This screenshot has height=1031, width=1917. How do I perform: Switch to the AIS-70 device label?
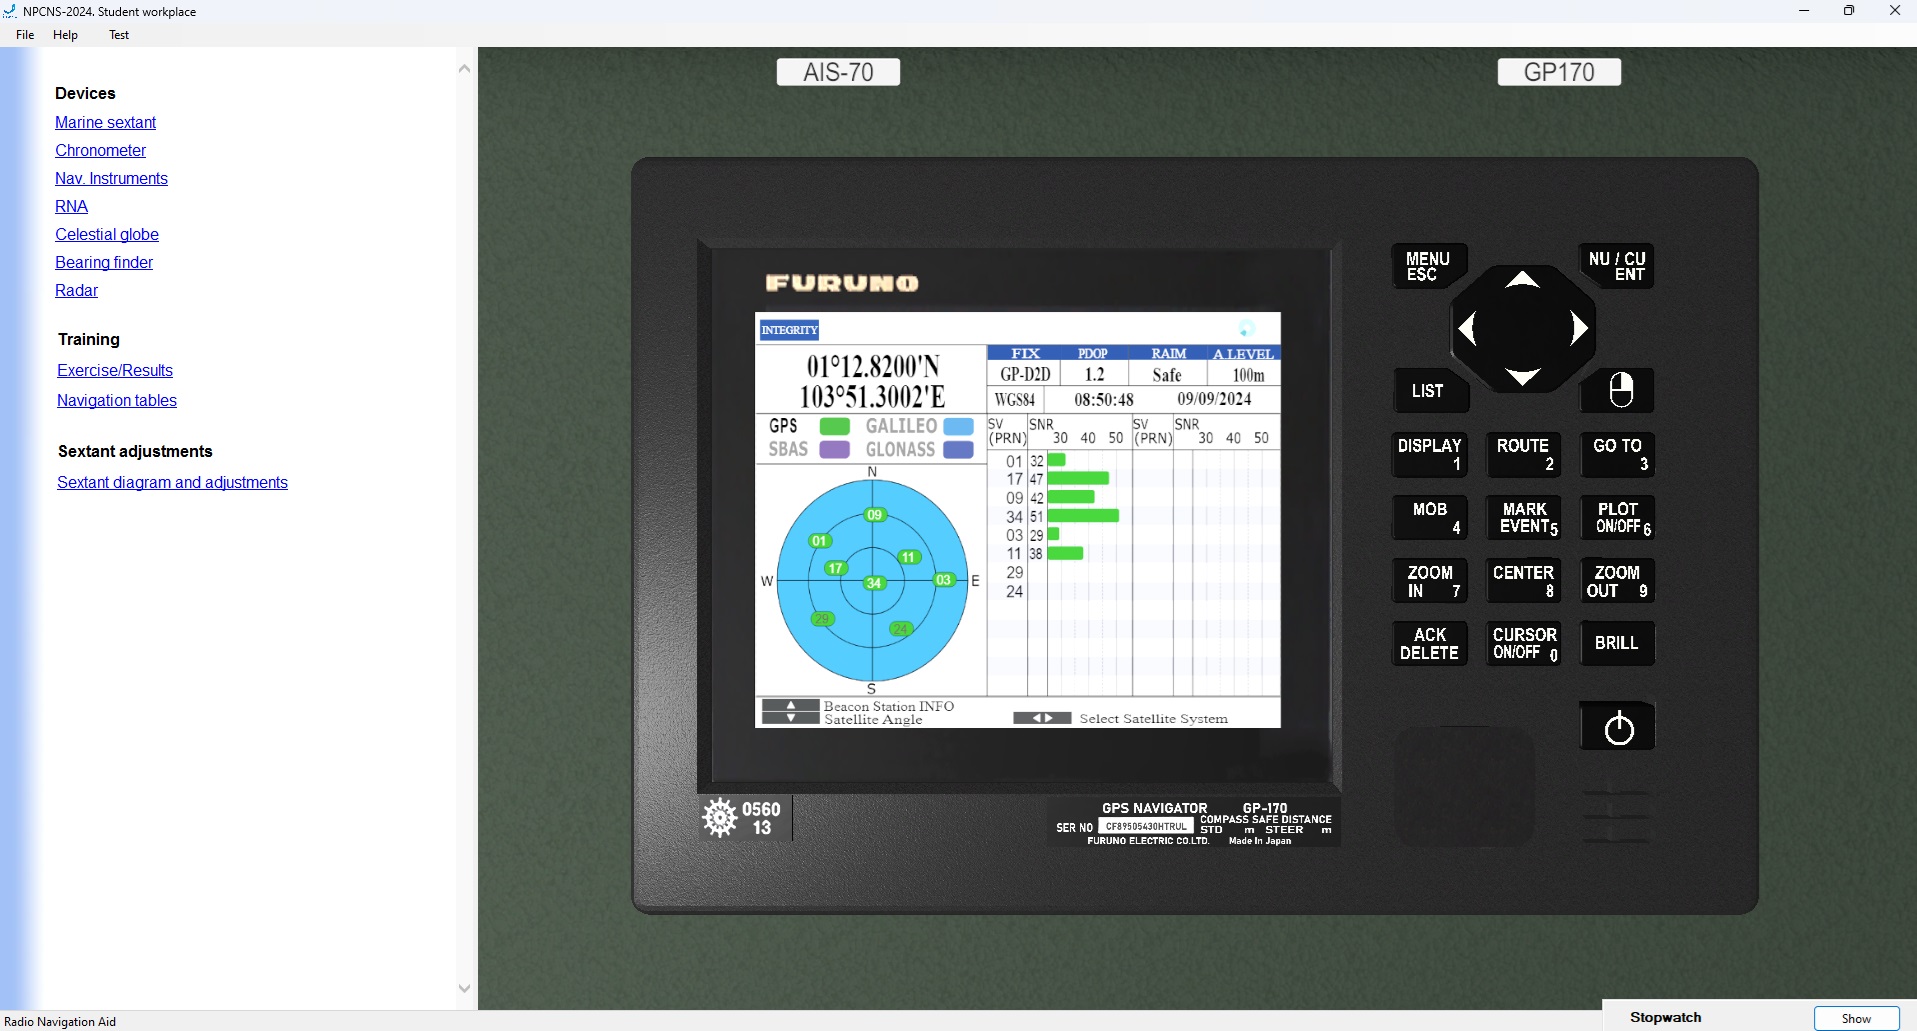[x=838, y=72]
